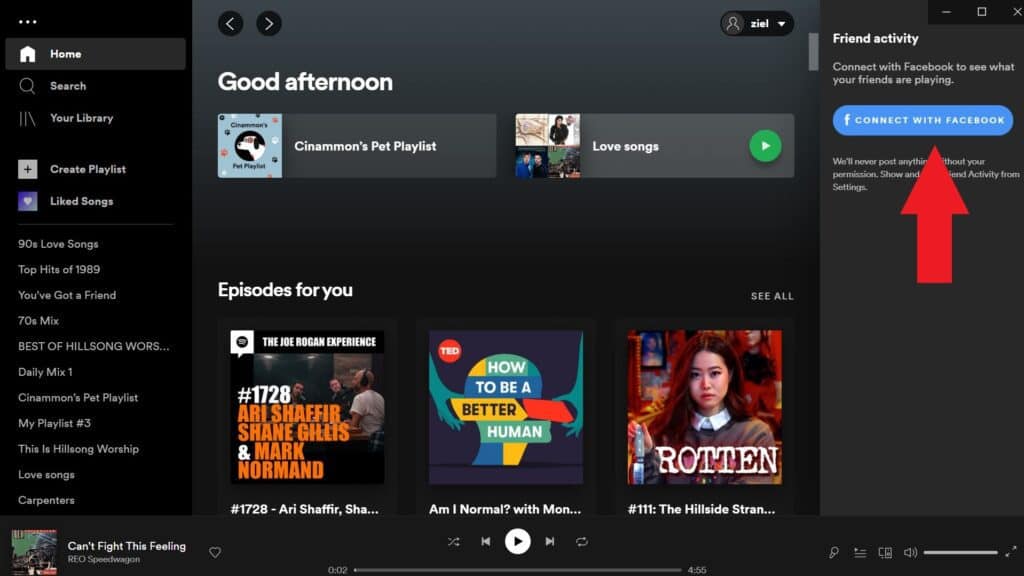Image resolution: width=1024 pixels, height=576 pixels.
Task: Open the play queue
Action: coord(859,551)
